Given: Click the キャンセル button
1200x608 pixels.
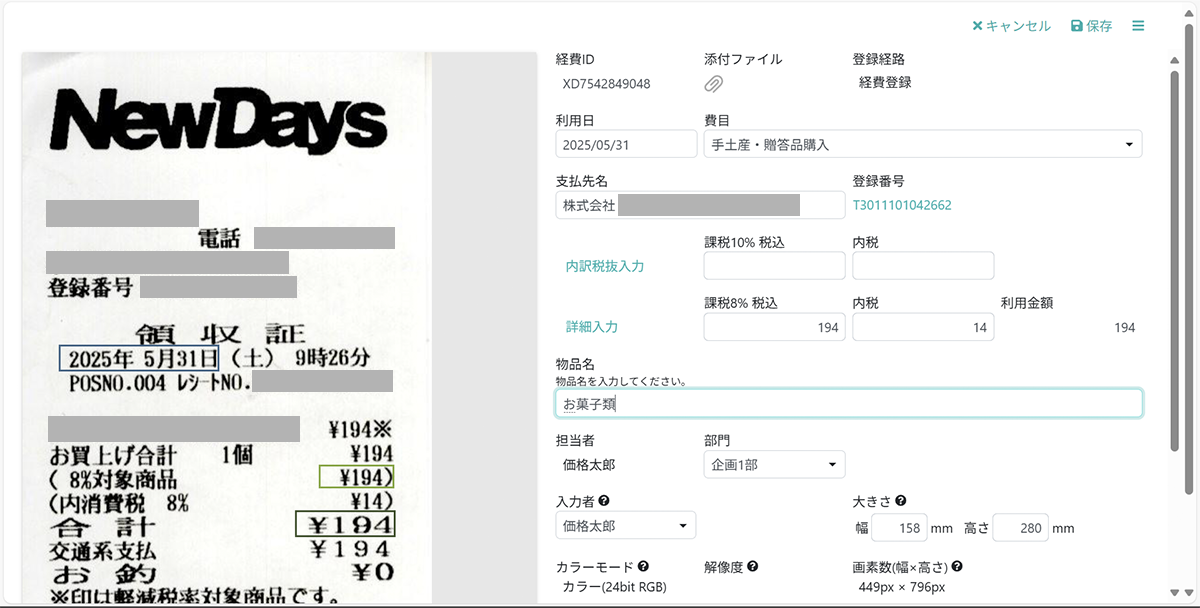Looking at the screenshot, I should (x=1011, y=26).
